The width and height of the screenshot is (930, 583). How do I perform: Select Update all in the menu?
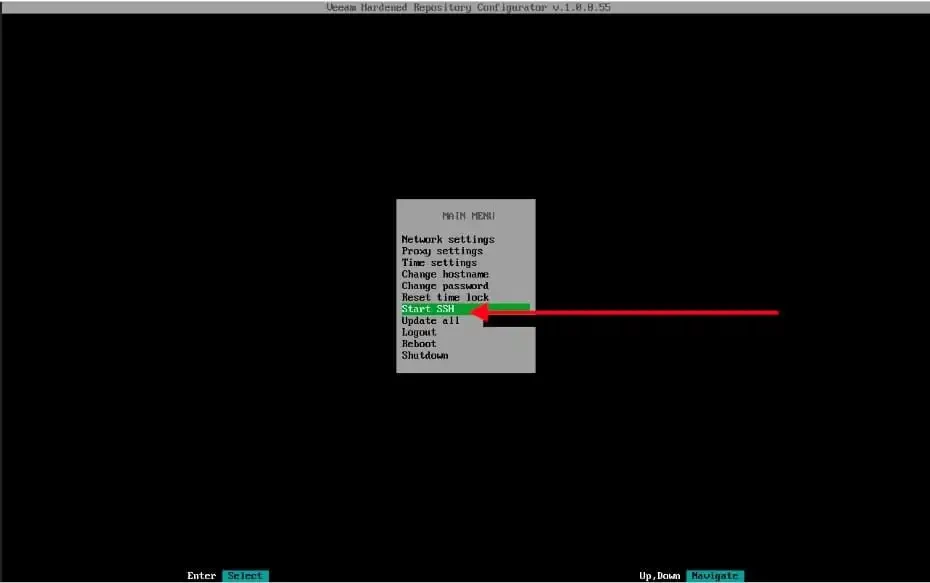click(431, 320)
